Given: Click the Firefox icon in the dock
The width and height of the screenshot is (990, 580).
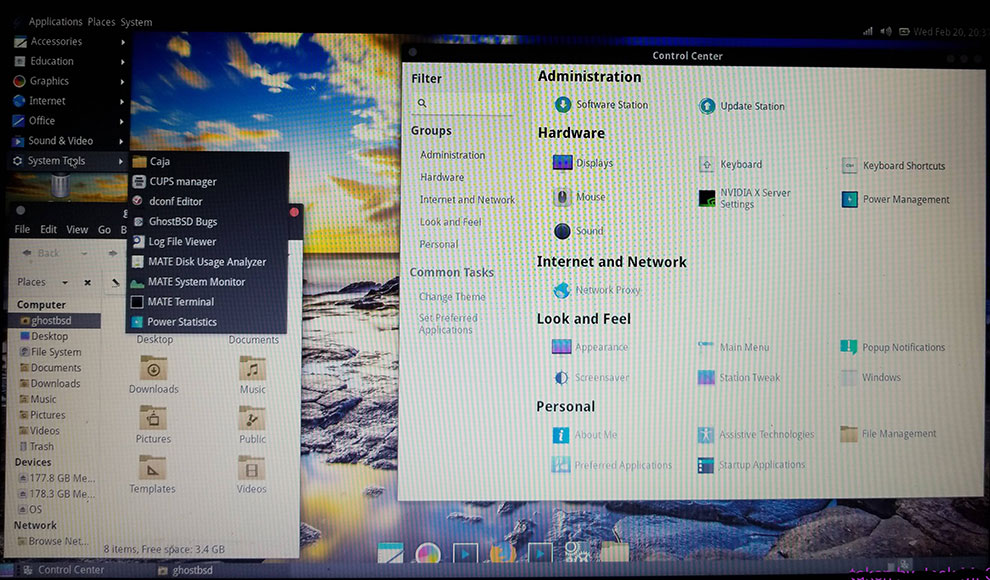Looking at the screenshot, I should point(503,553).
